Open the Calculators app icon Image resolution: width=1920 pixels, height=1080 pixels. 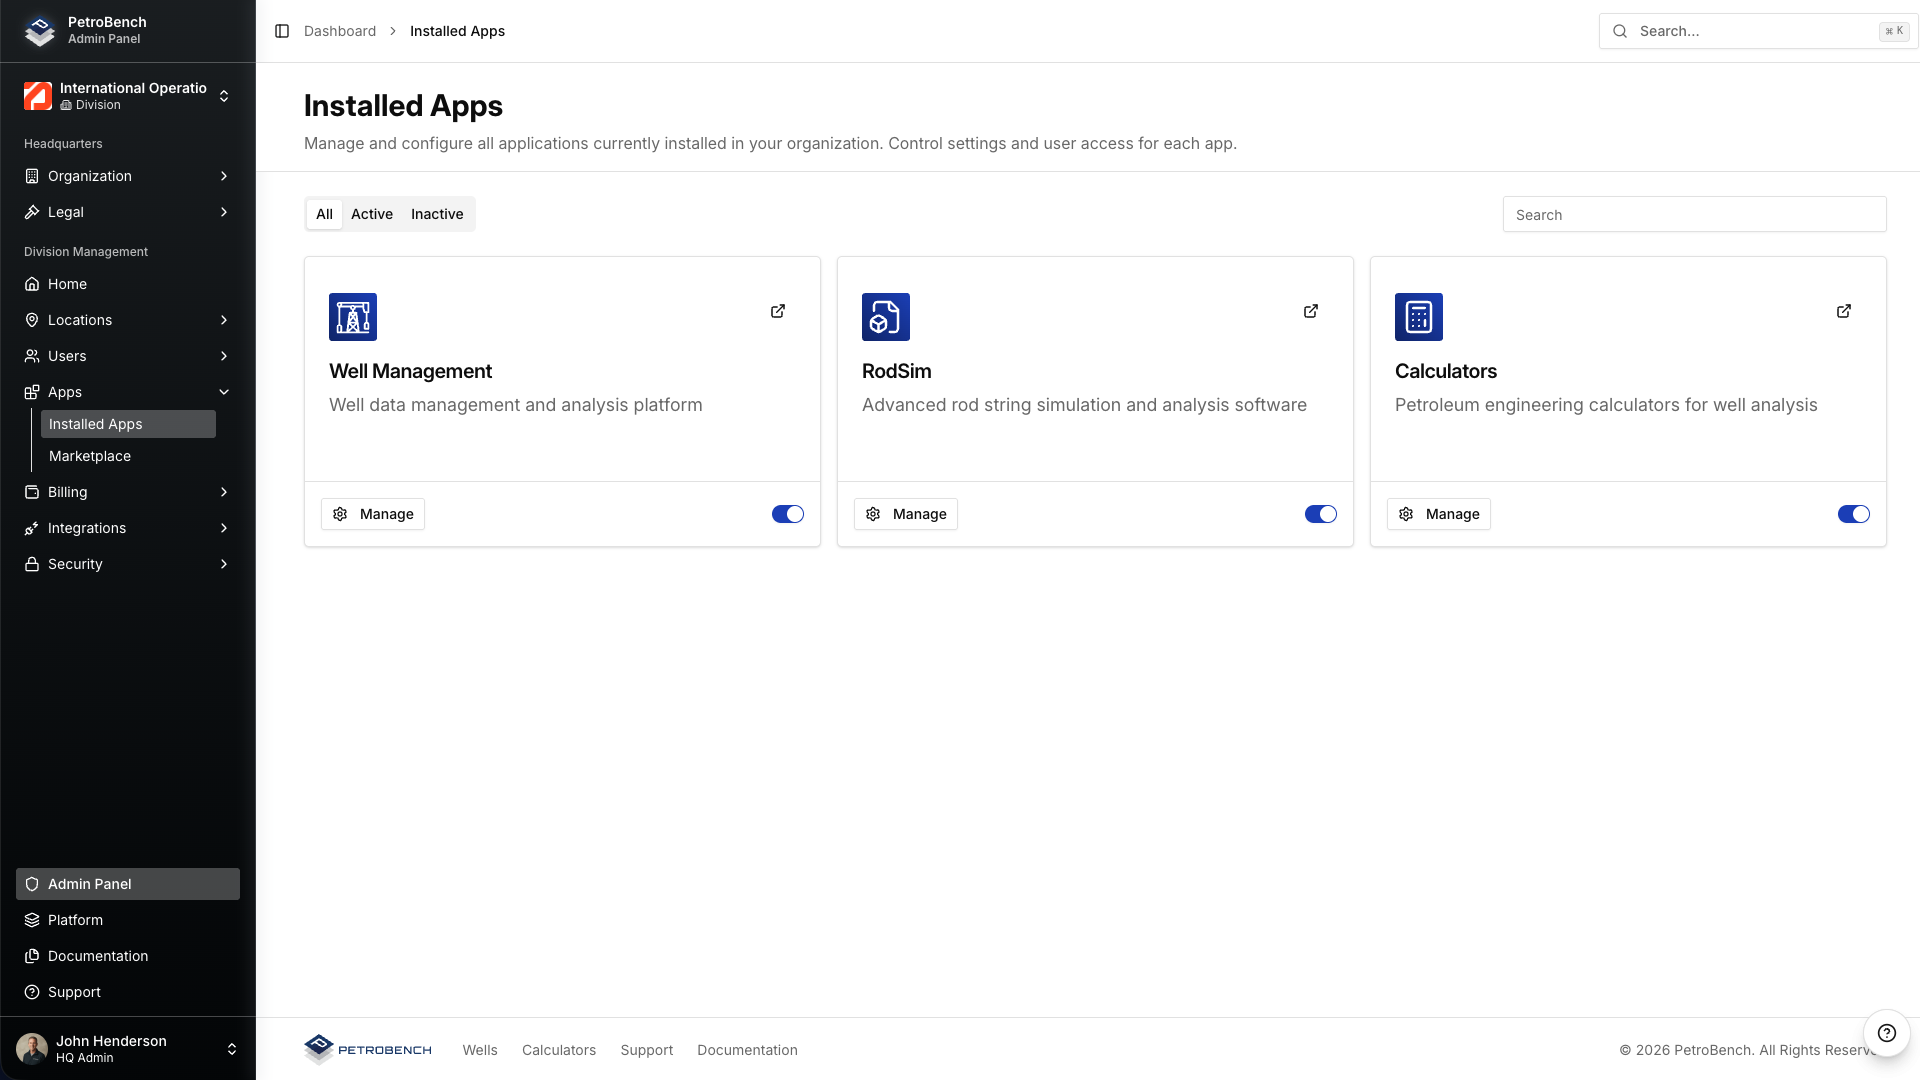click(1419, 317)
